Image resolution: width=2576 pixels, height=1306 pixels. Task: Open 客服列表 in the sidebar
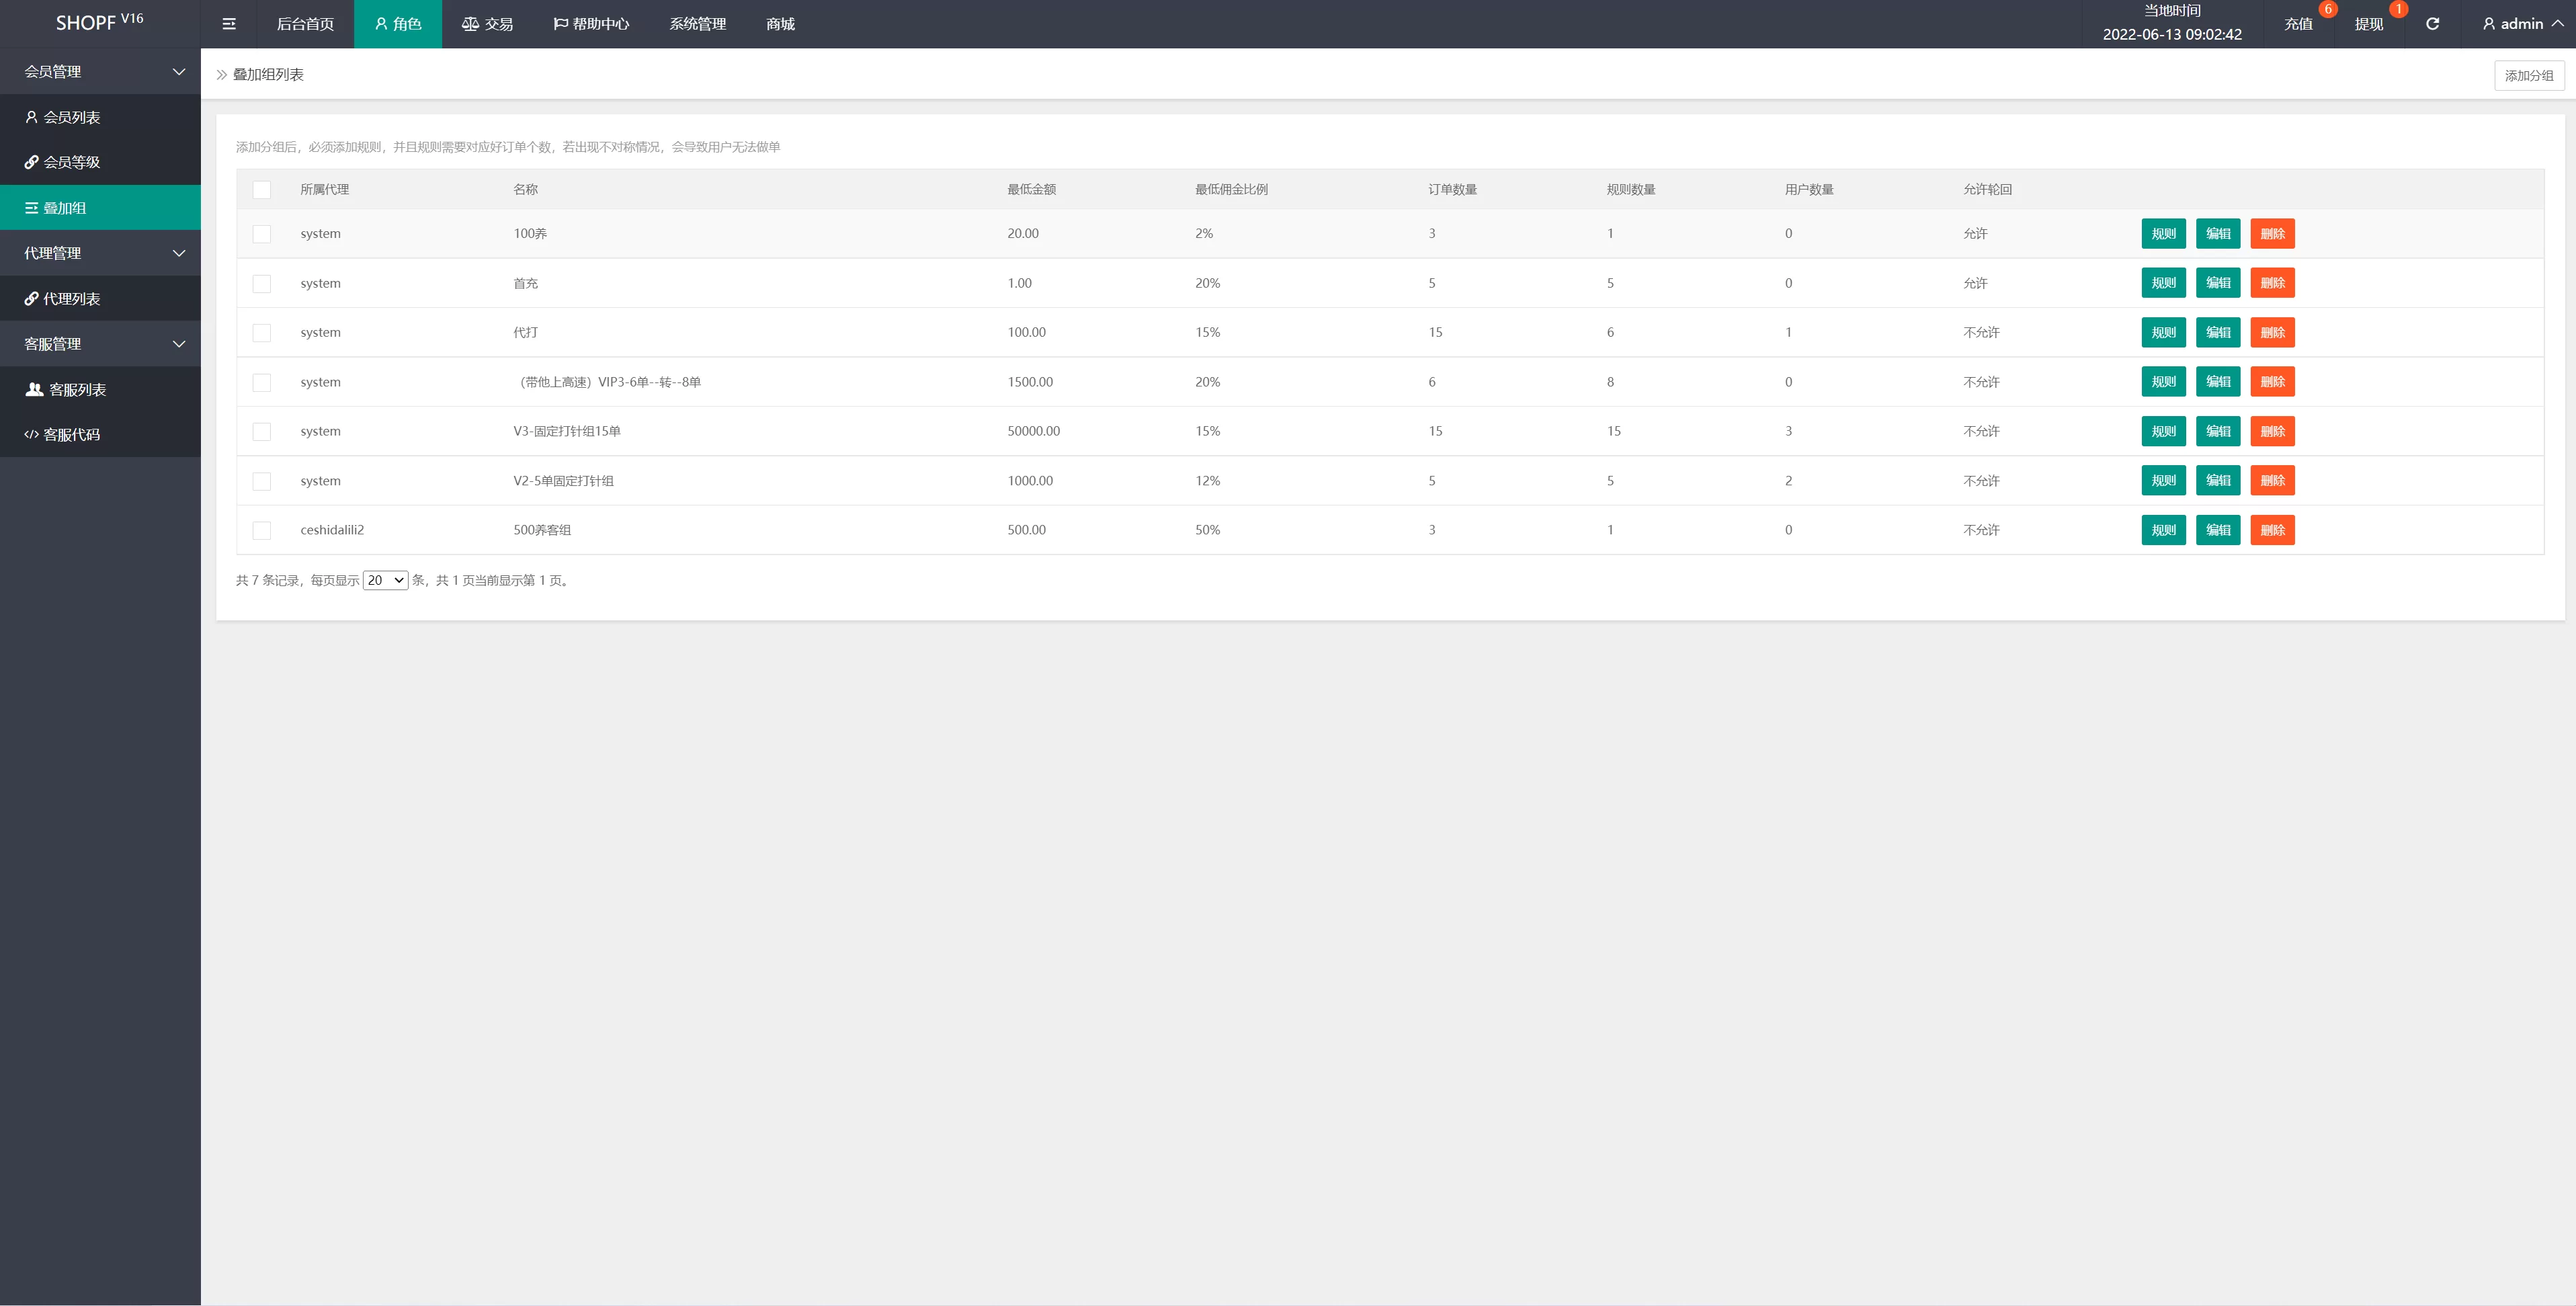click(x=77, y=389)
